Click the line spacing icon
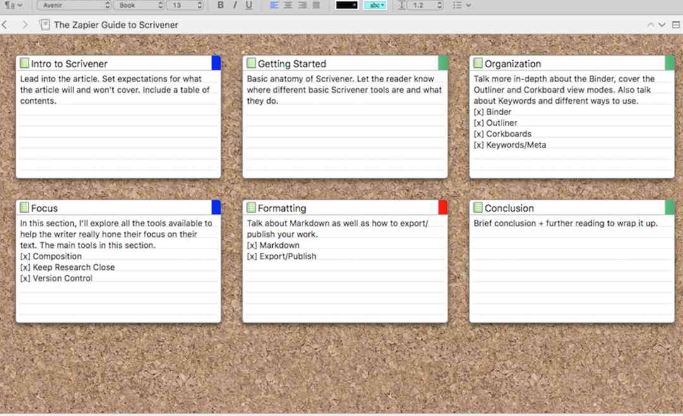The image size is (683, 416). (x=402, y=5)
